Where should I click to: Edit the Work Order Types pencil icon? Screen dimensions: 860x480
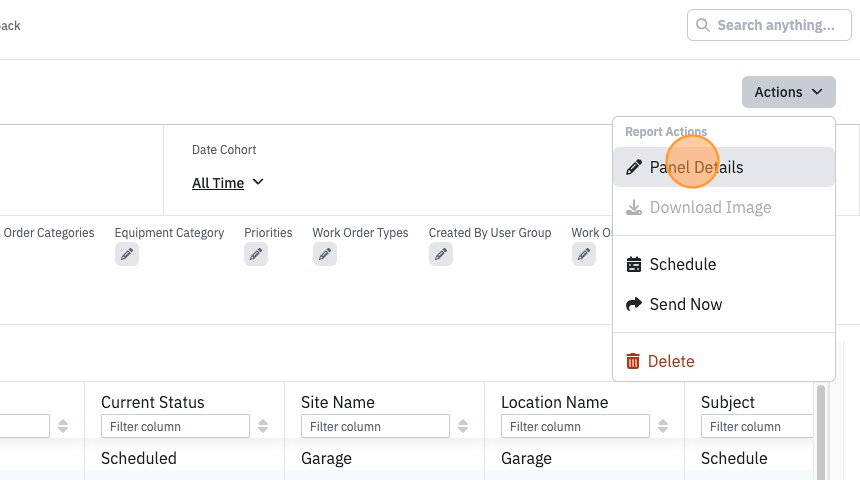pos(325,255)
